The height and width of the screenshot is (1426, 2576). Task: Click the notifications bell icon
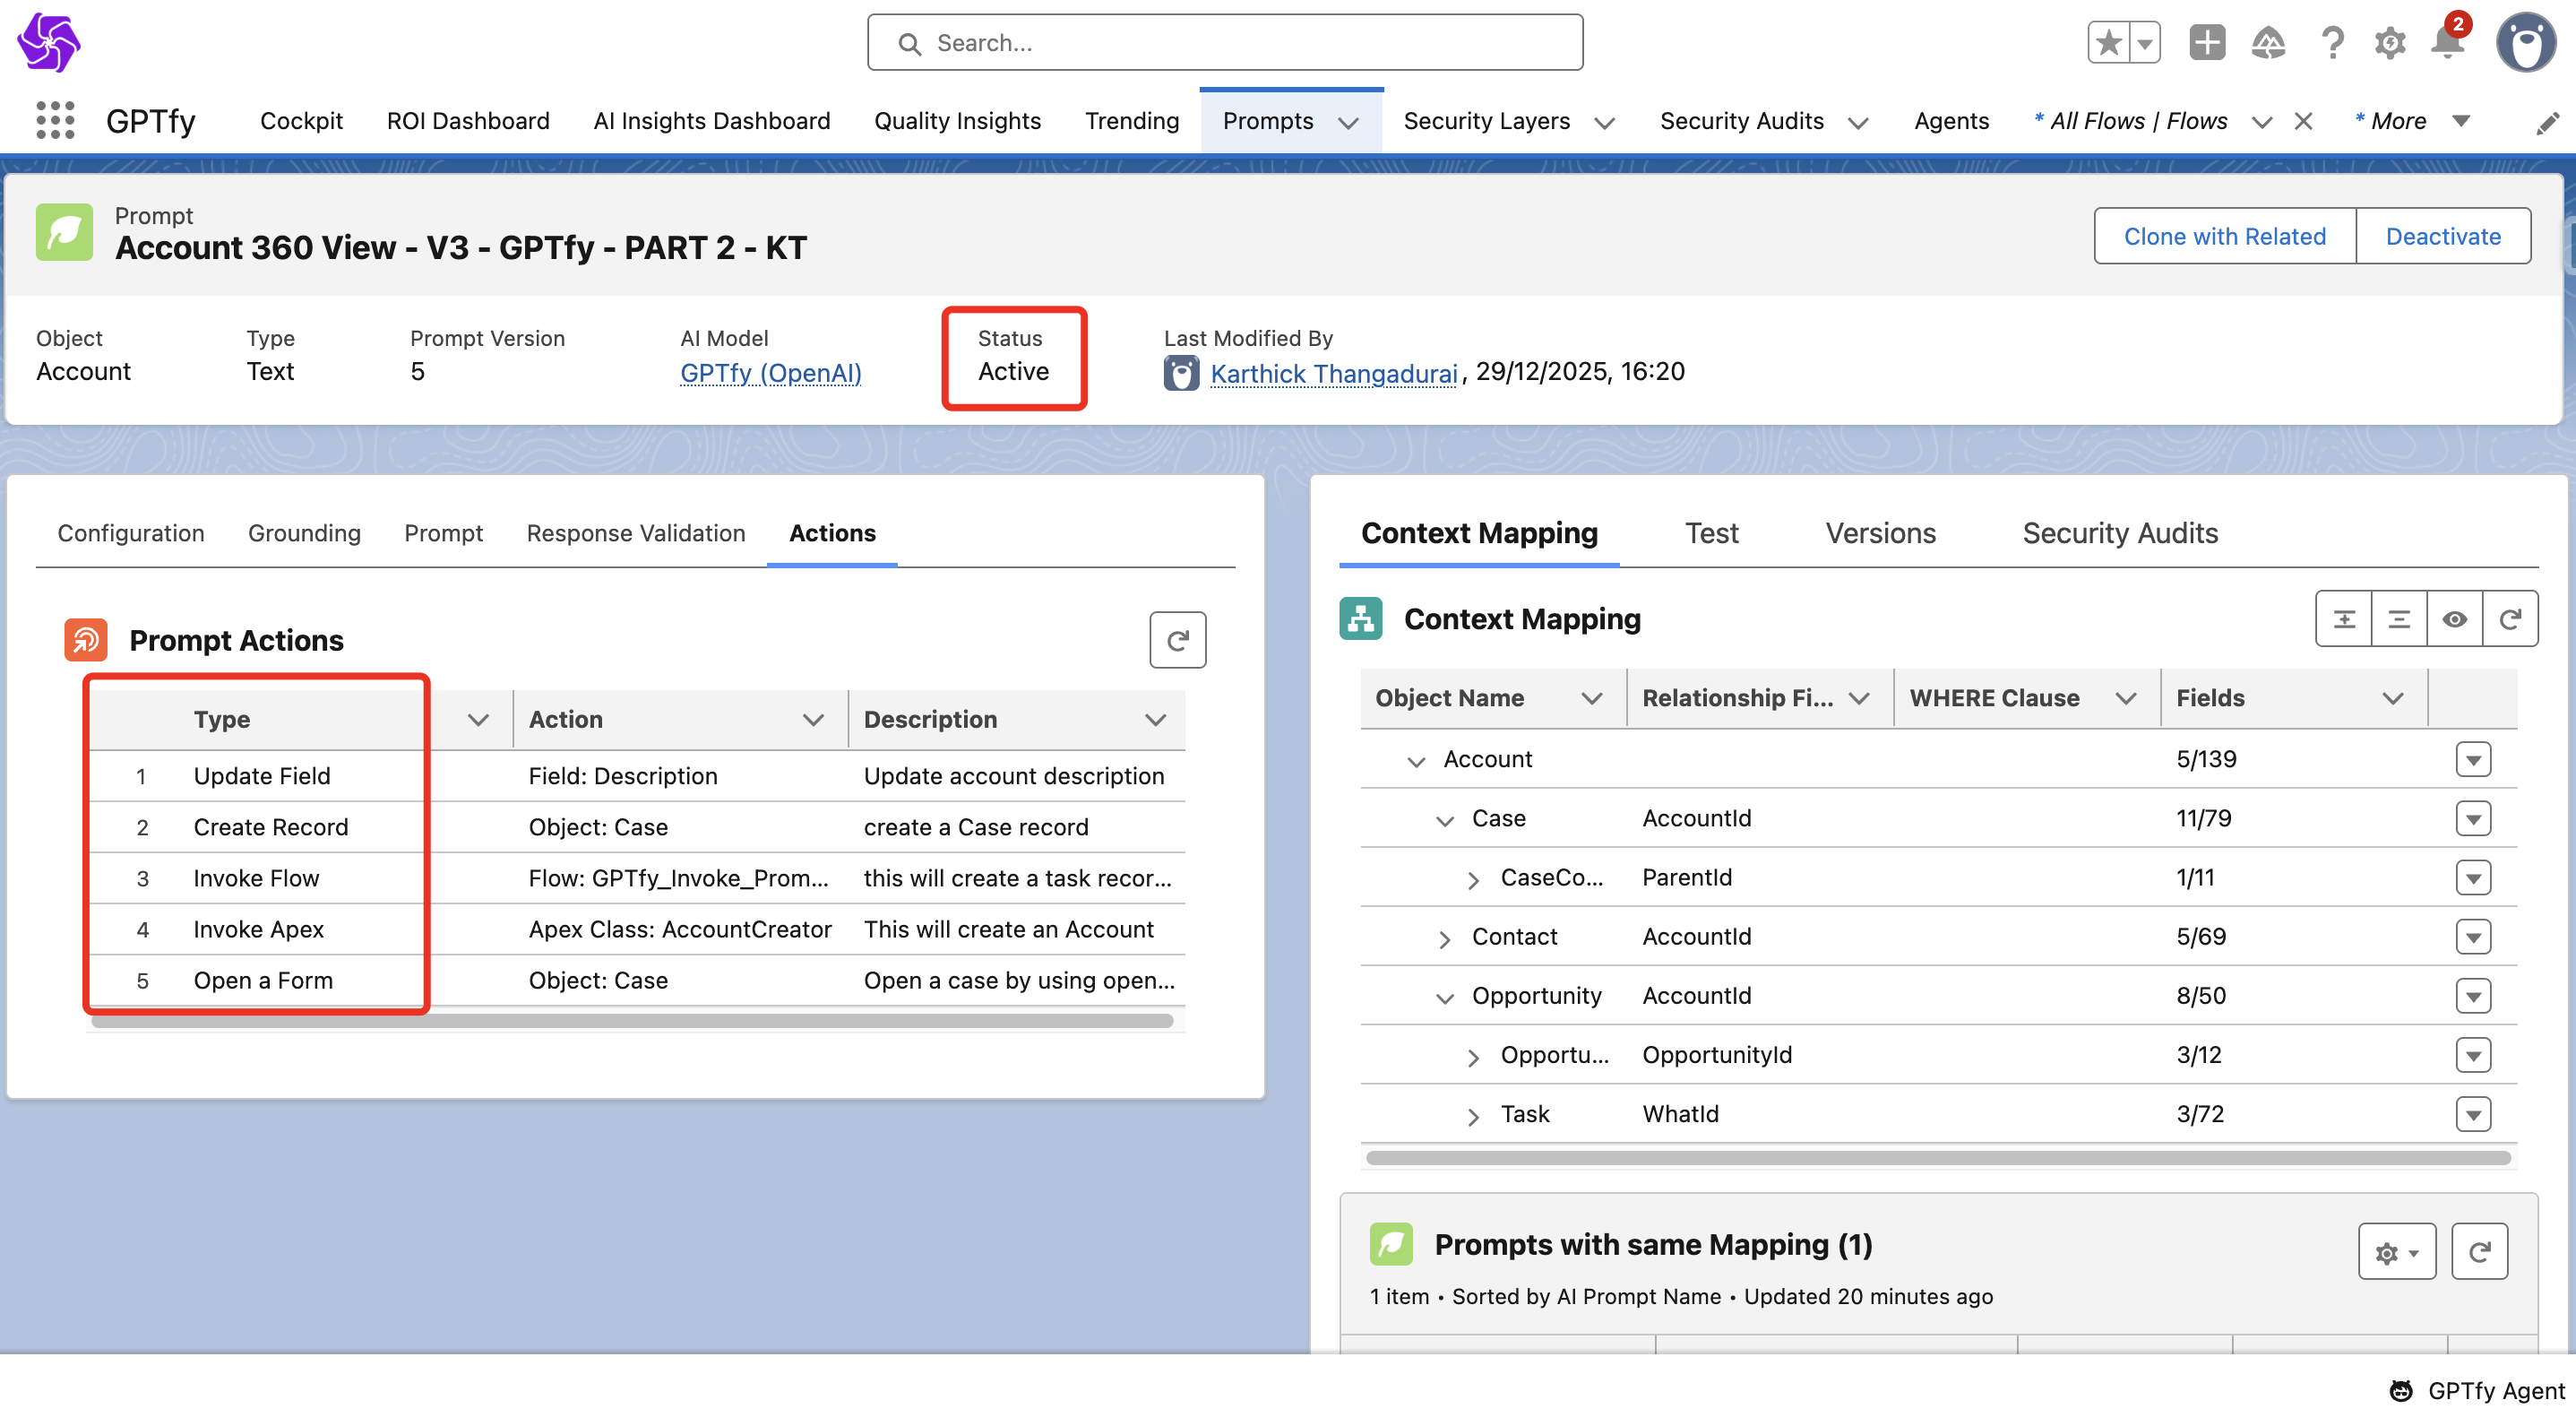tap(2447, 43)
